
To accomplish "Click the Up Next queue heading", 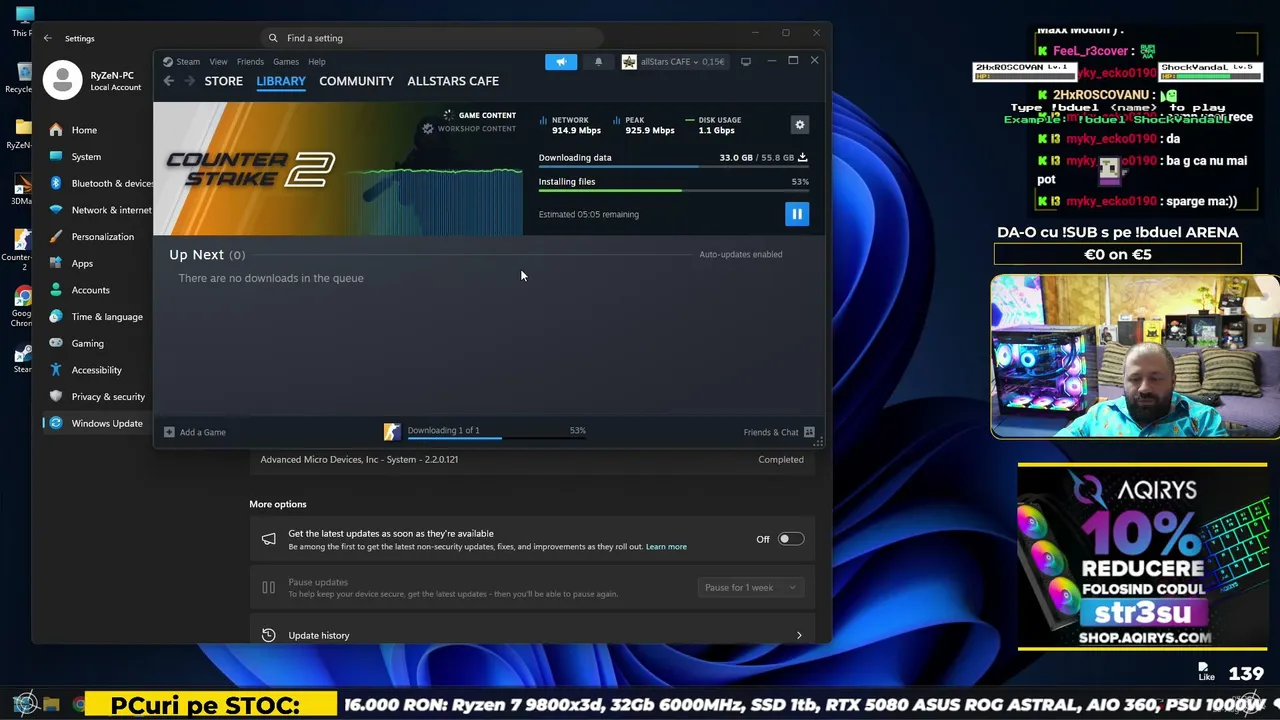I will 207,255.
